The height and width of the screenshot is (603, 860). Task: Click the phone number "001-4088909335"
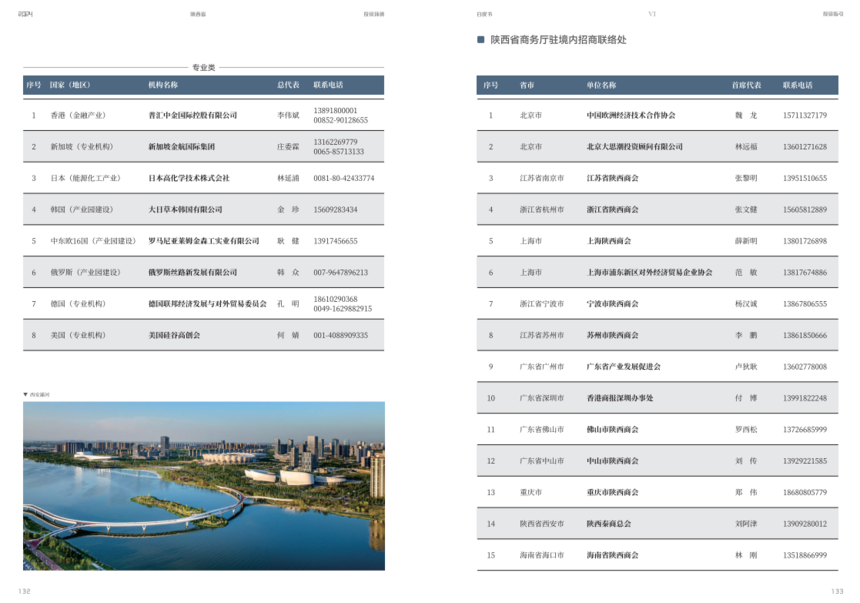pyautogui.click(x=341, y=335)
